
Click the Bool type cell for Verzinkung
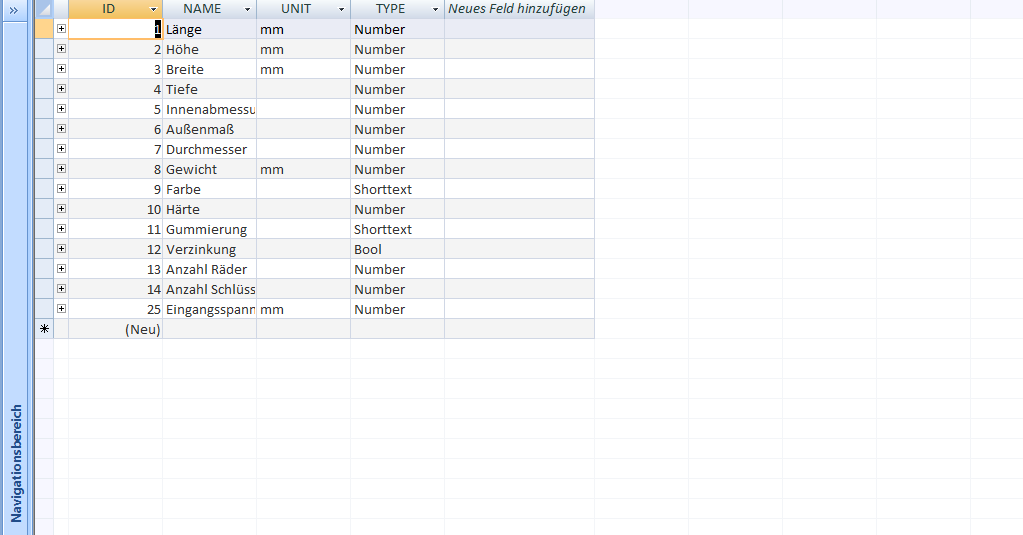396,249
